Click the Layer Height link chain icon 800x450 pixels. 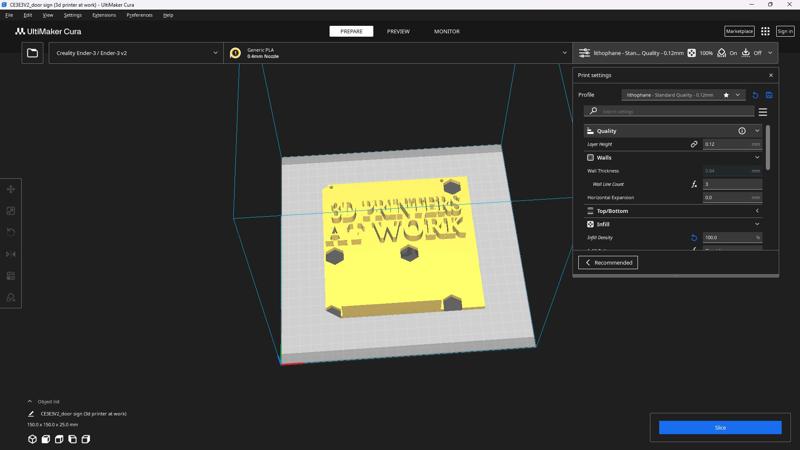tap(694, 144)
